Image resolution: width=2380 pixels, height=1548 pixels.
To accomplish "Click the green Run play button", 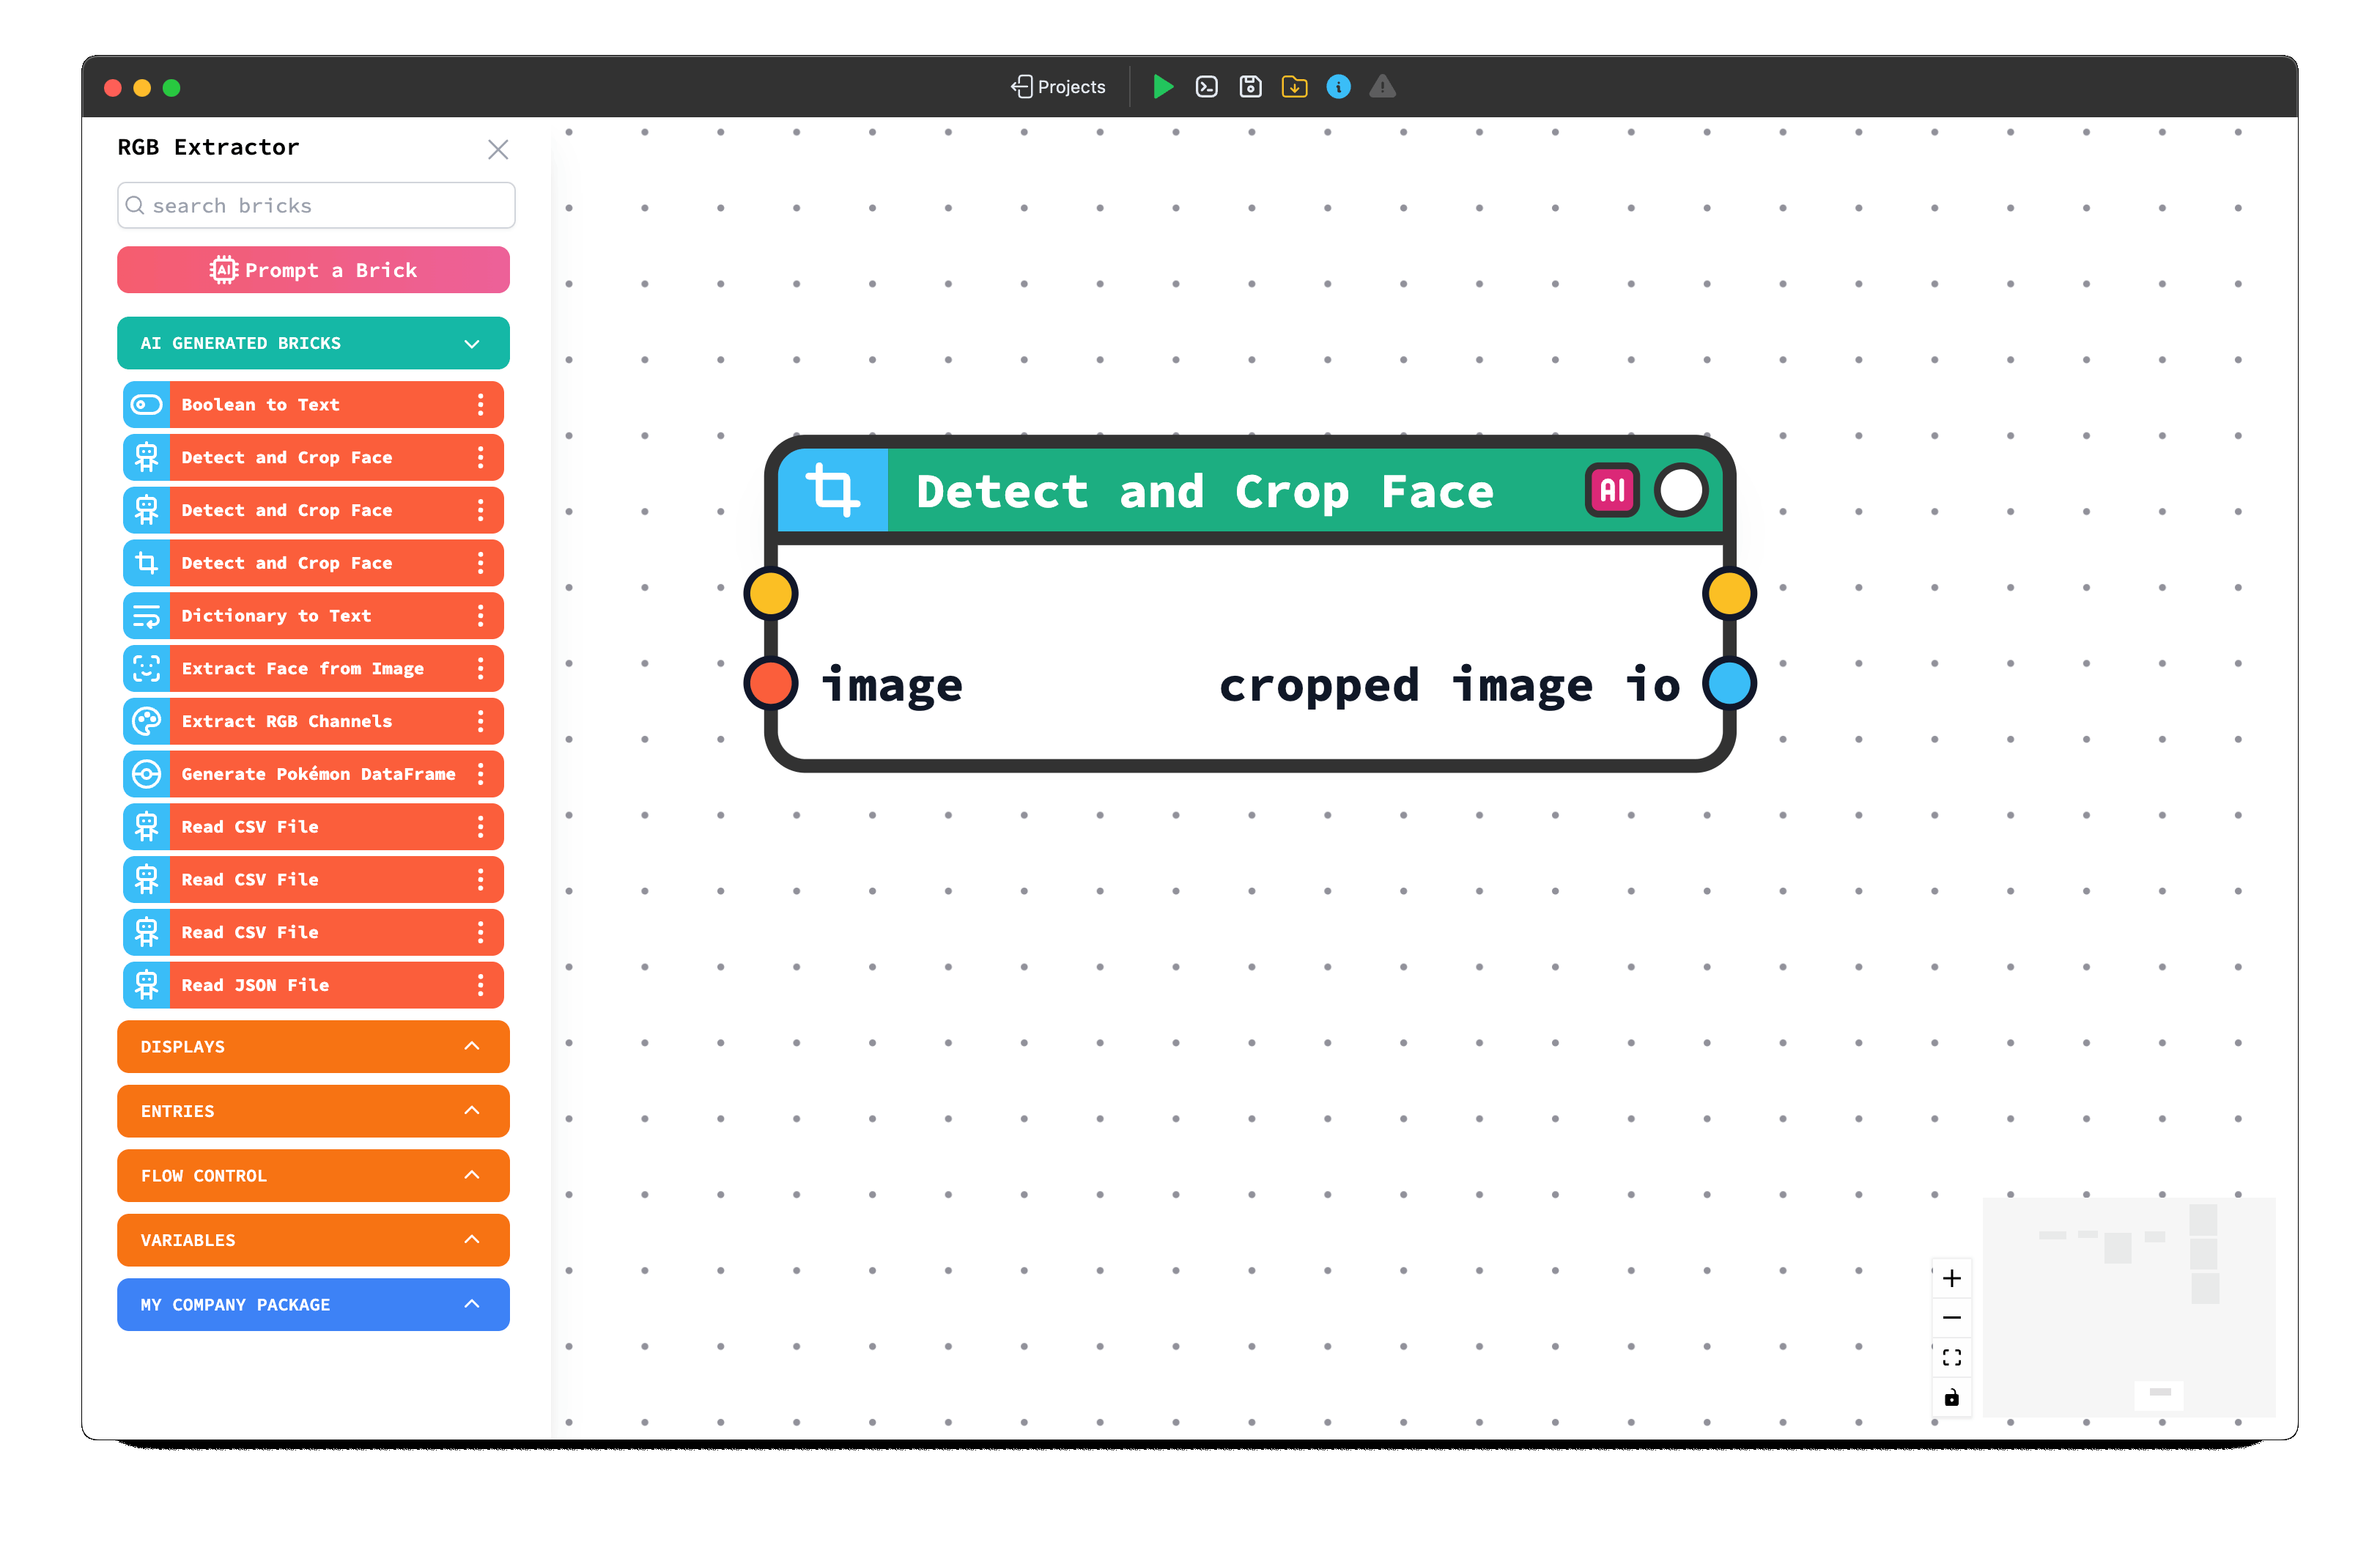I will pos(1162,87).
